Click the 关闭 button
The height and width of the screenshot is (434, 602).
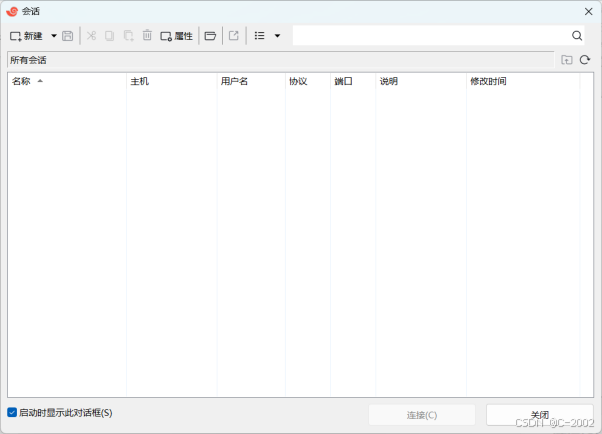point(540,415)
